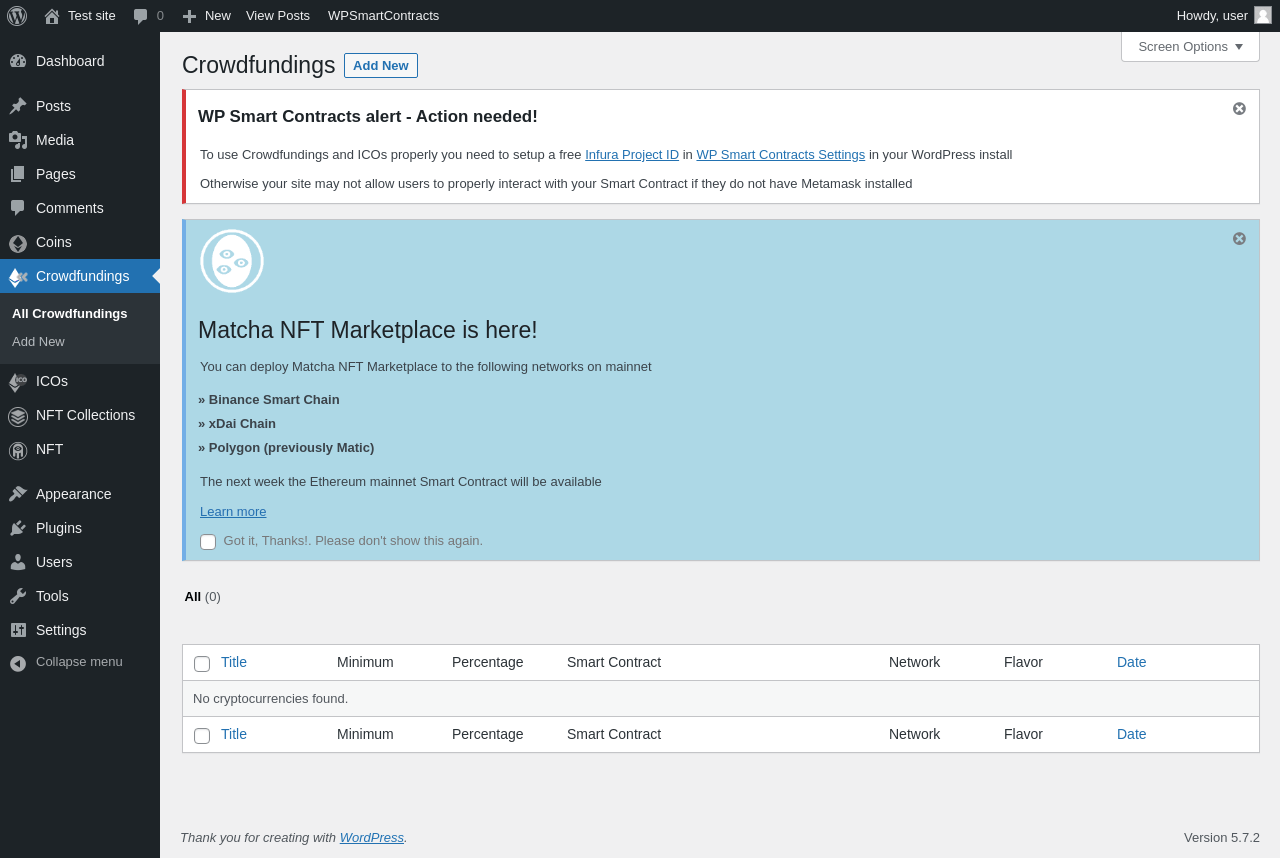Click Polygon (previously Matic) list item
The width and height of the screenshot is (1280, 858).
click(286, 448)
